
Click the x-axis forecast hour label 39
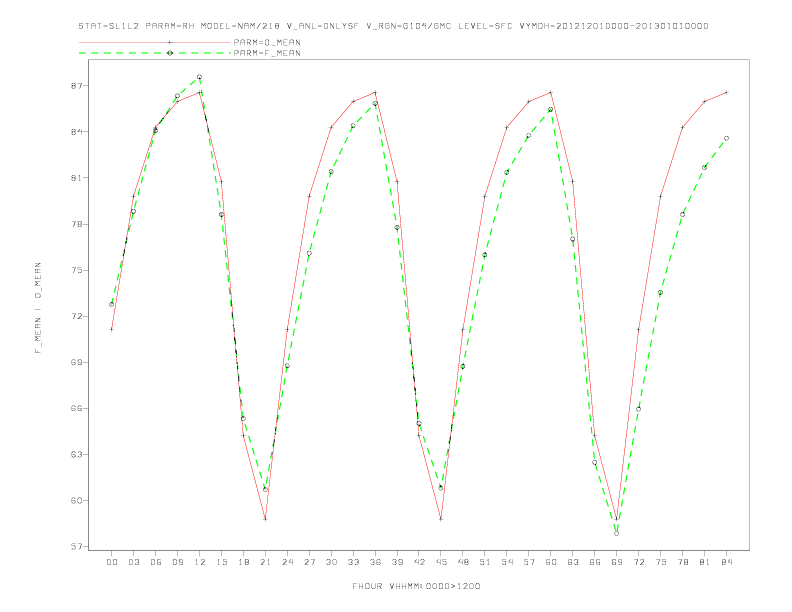click(397, 562)
